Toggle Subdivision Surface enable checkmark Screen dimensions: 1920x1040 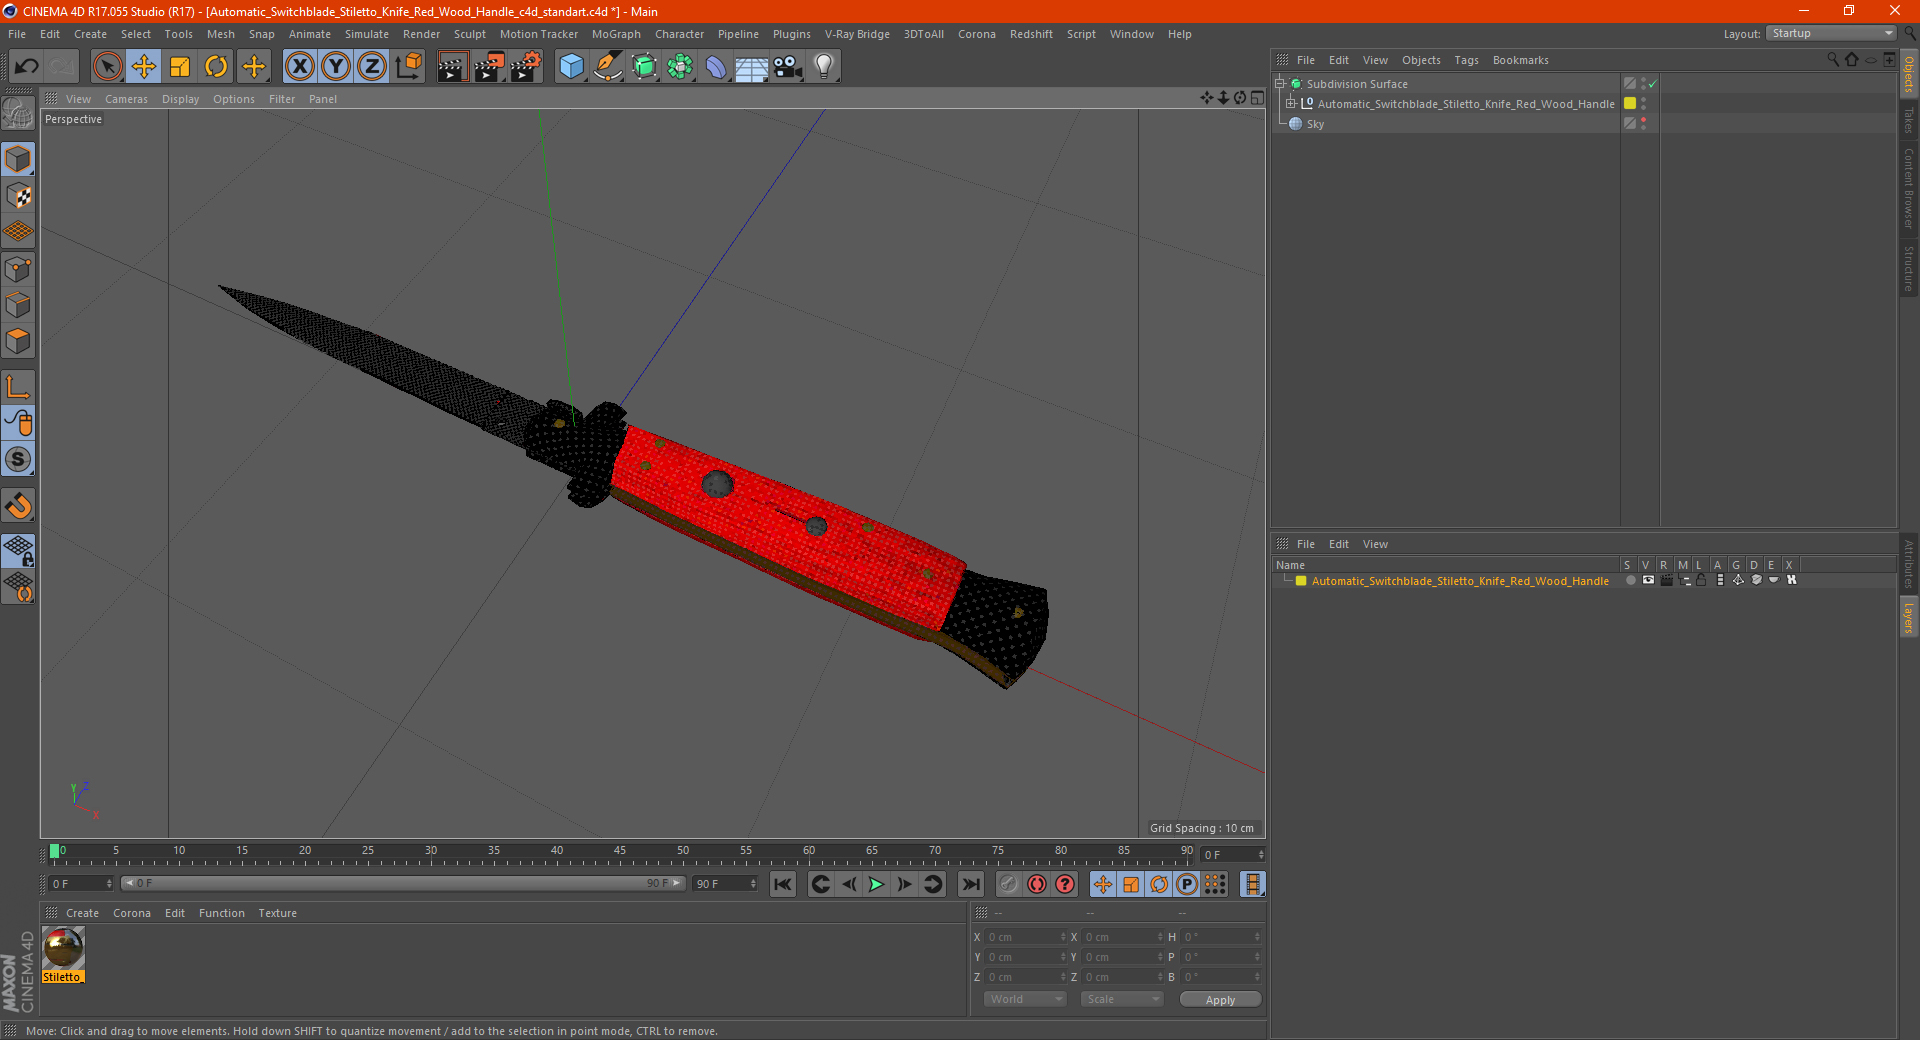pos(1652,84)
